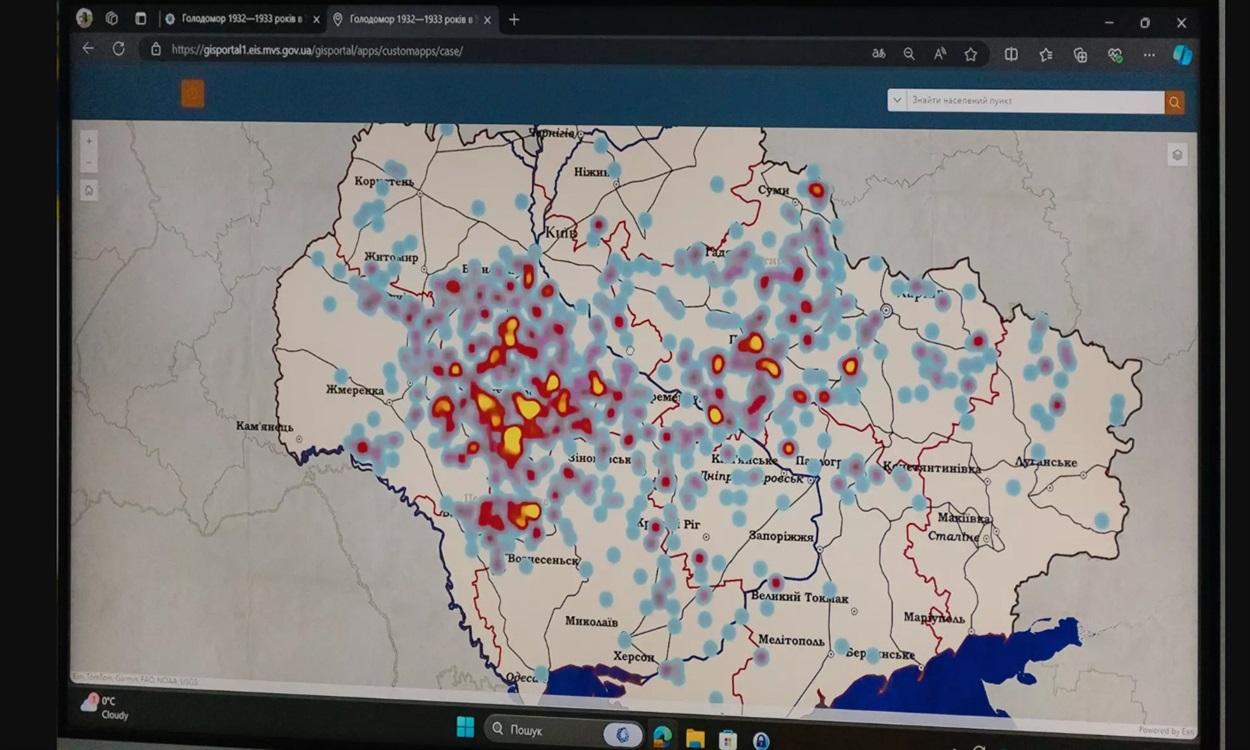The image size is (1250, 750).
Task: Open a new browser tab
Action: coord(514,20)
